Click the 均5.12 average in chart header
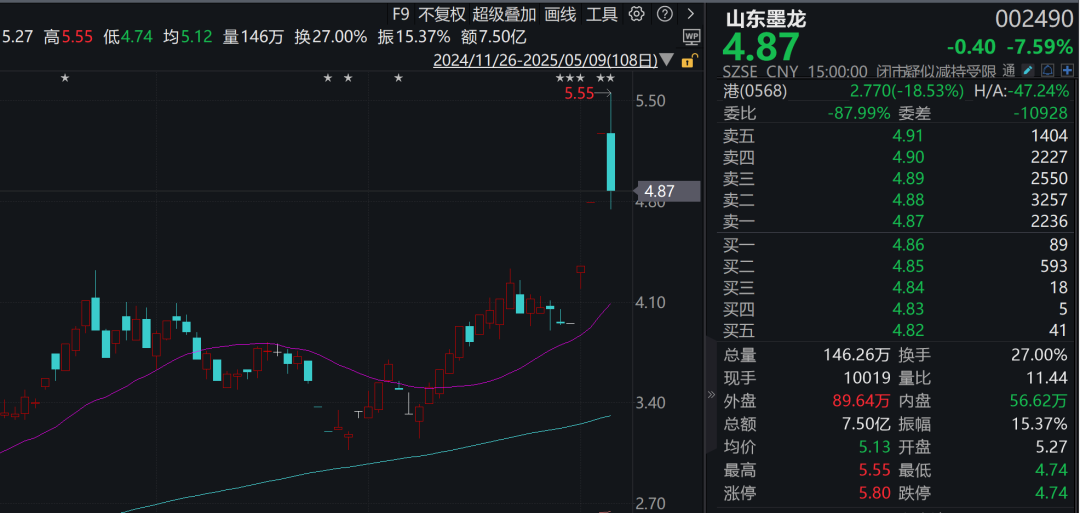The width and height of the screenshot is (1080, 513). click(x=189, y=36)
